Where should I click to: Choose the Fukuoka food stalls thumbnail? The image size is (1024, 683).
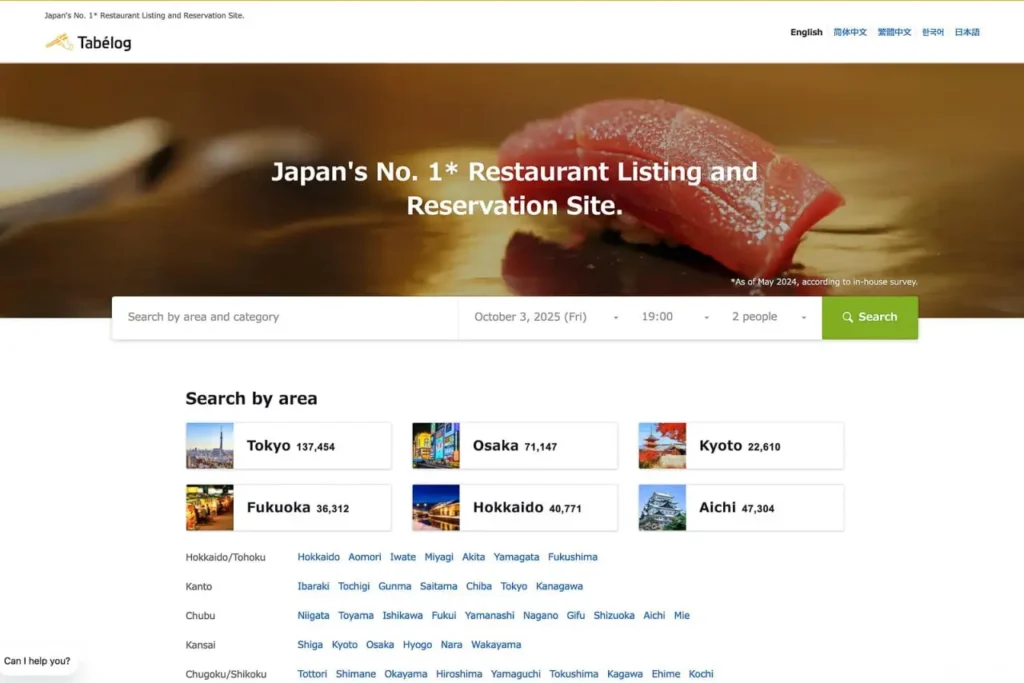point(210,508)
